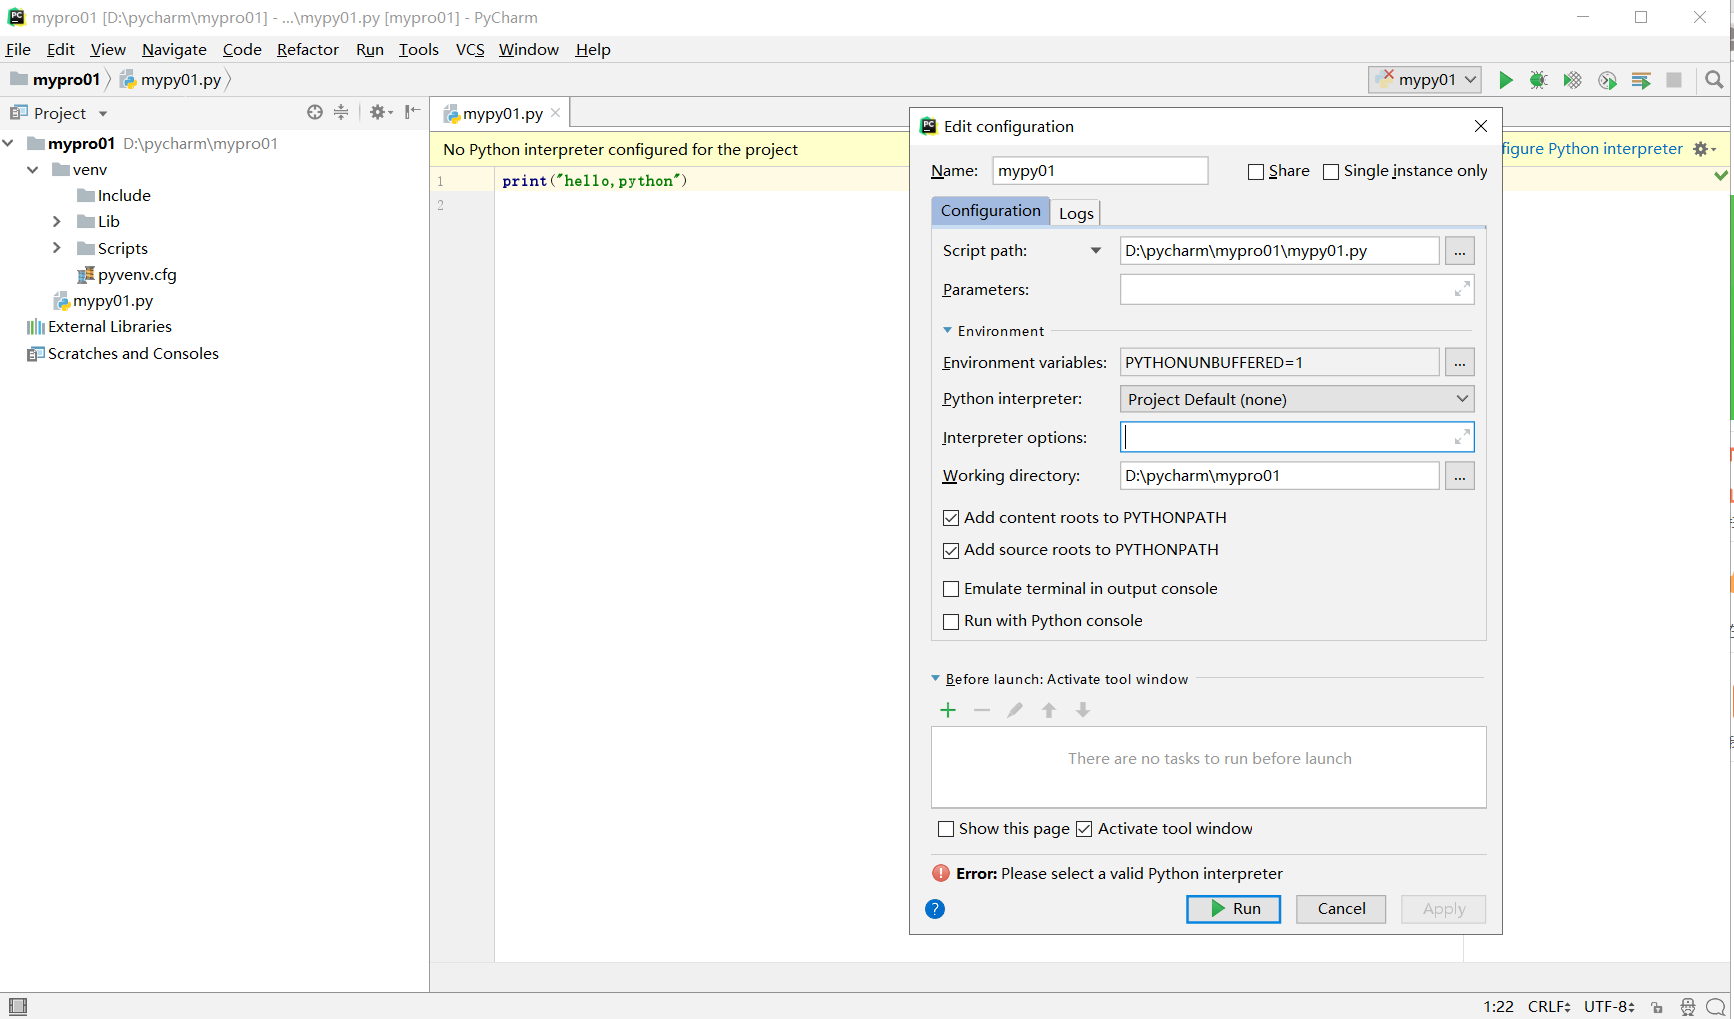Select the Configuration tab

tap(990, 210)
